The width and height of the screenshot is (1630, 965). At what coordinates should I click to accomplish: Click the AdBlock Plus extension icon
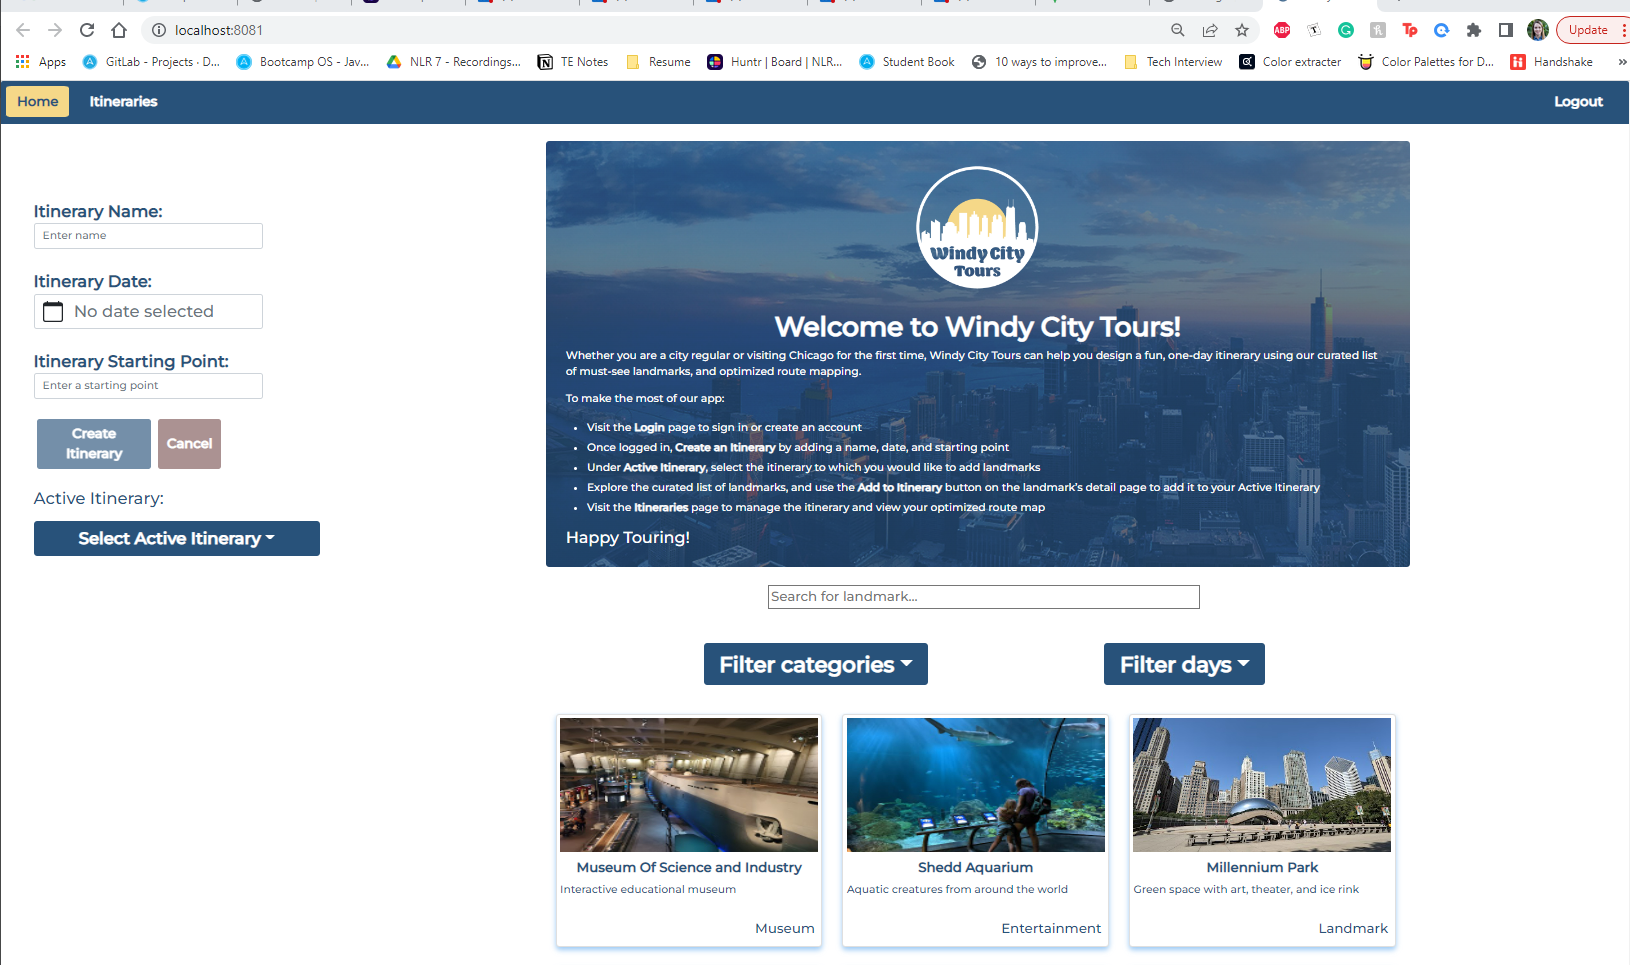[1283, 30]
